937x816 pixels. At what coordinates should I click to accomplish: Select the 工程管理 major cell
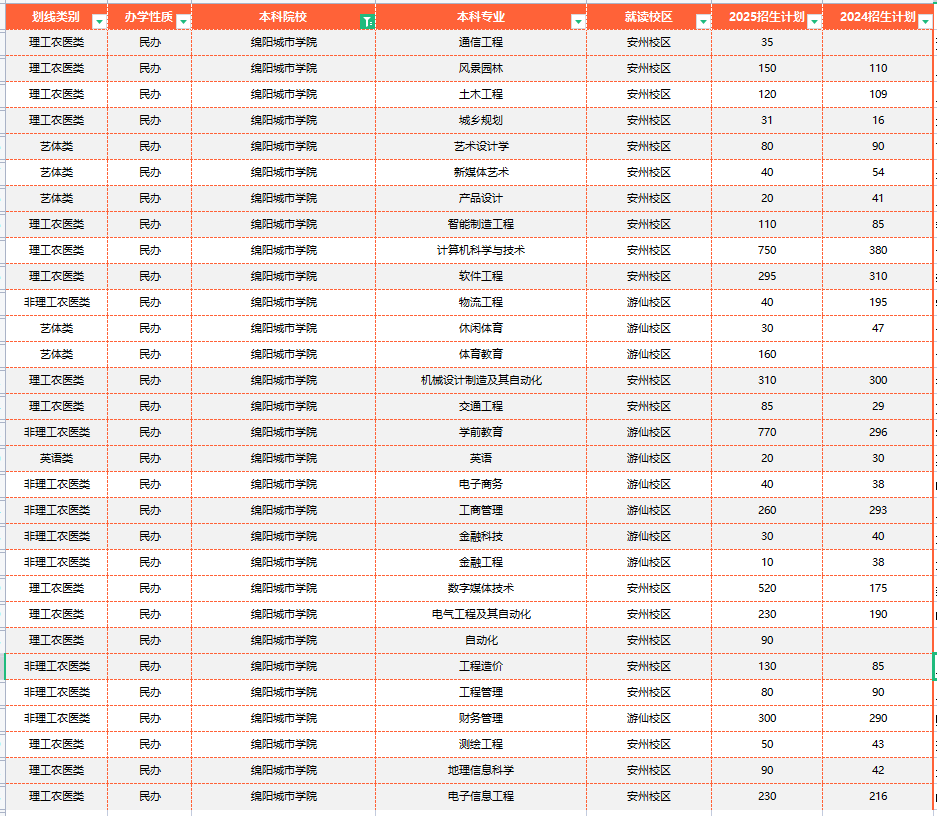(x=481, y=692)
